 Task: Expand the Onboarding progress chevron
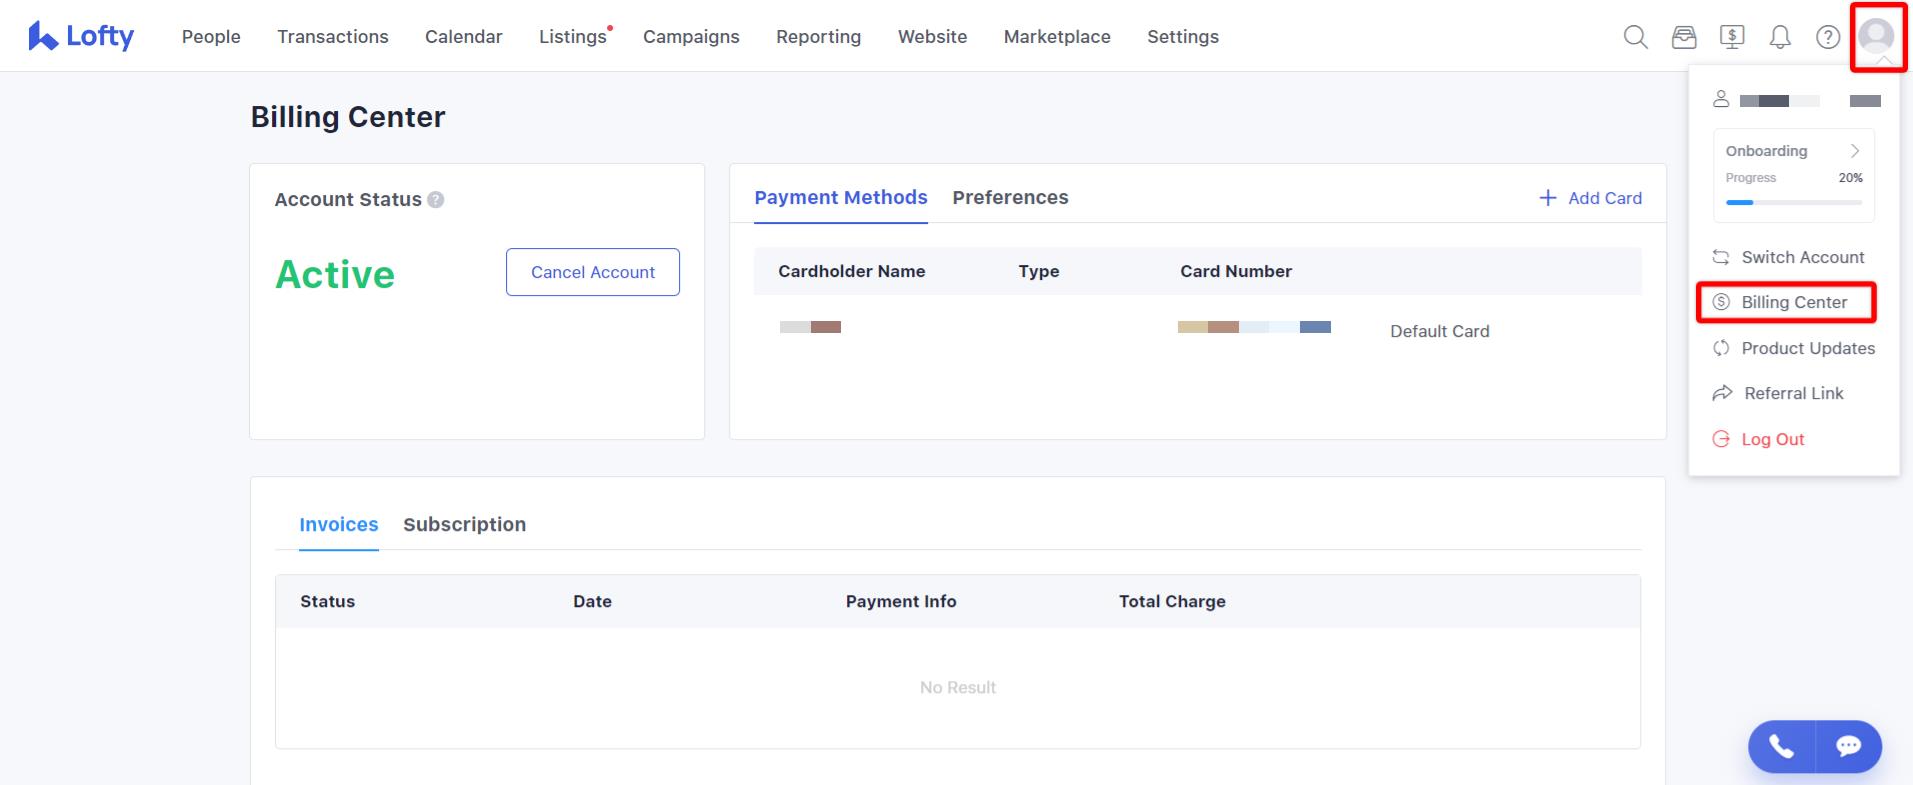click(1855, 151)
